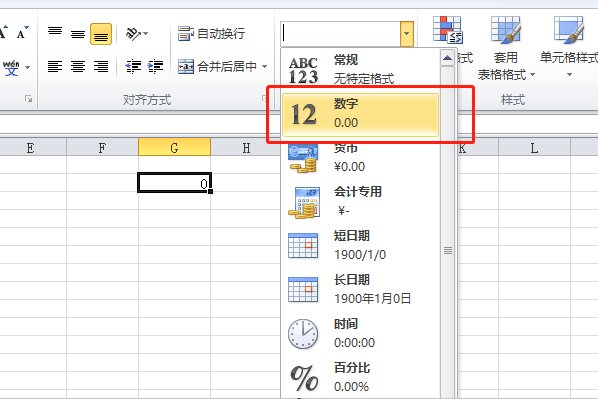Open 单元格样式 cell styles
This screenshot has width=598, height=399.
(x=569, y=47)
